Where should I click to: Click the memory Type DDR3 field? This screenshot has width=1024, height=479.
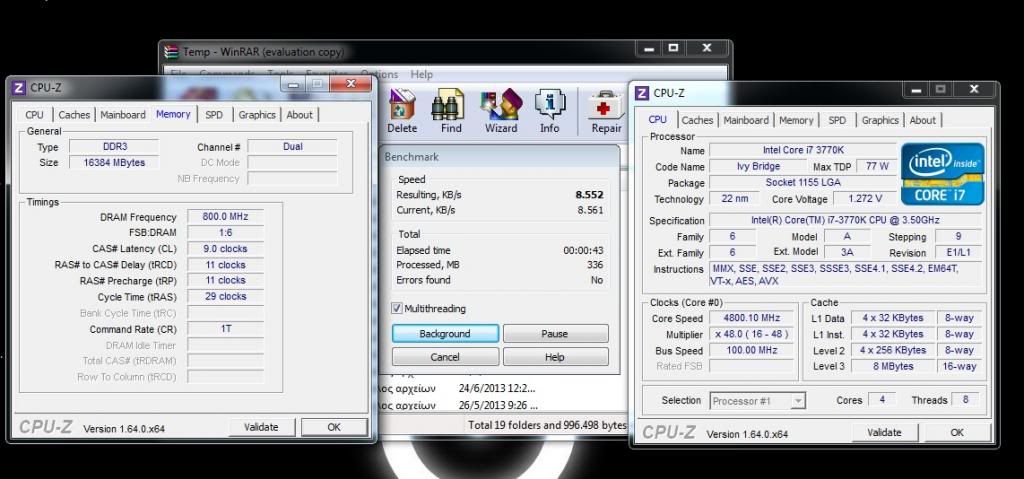(114, 147)
